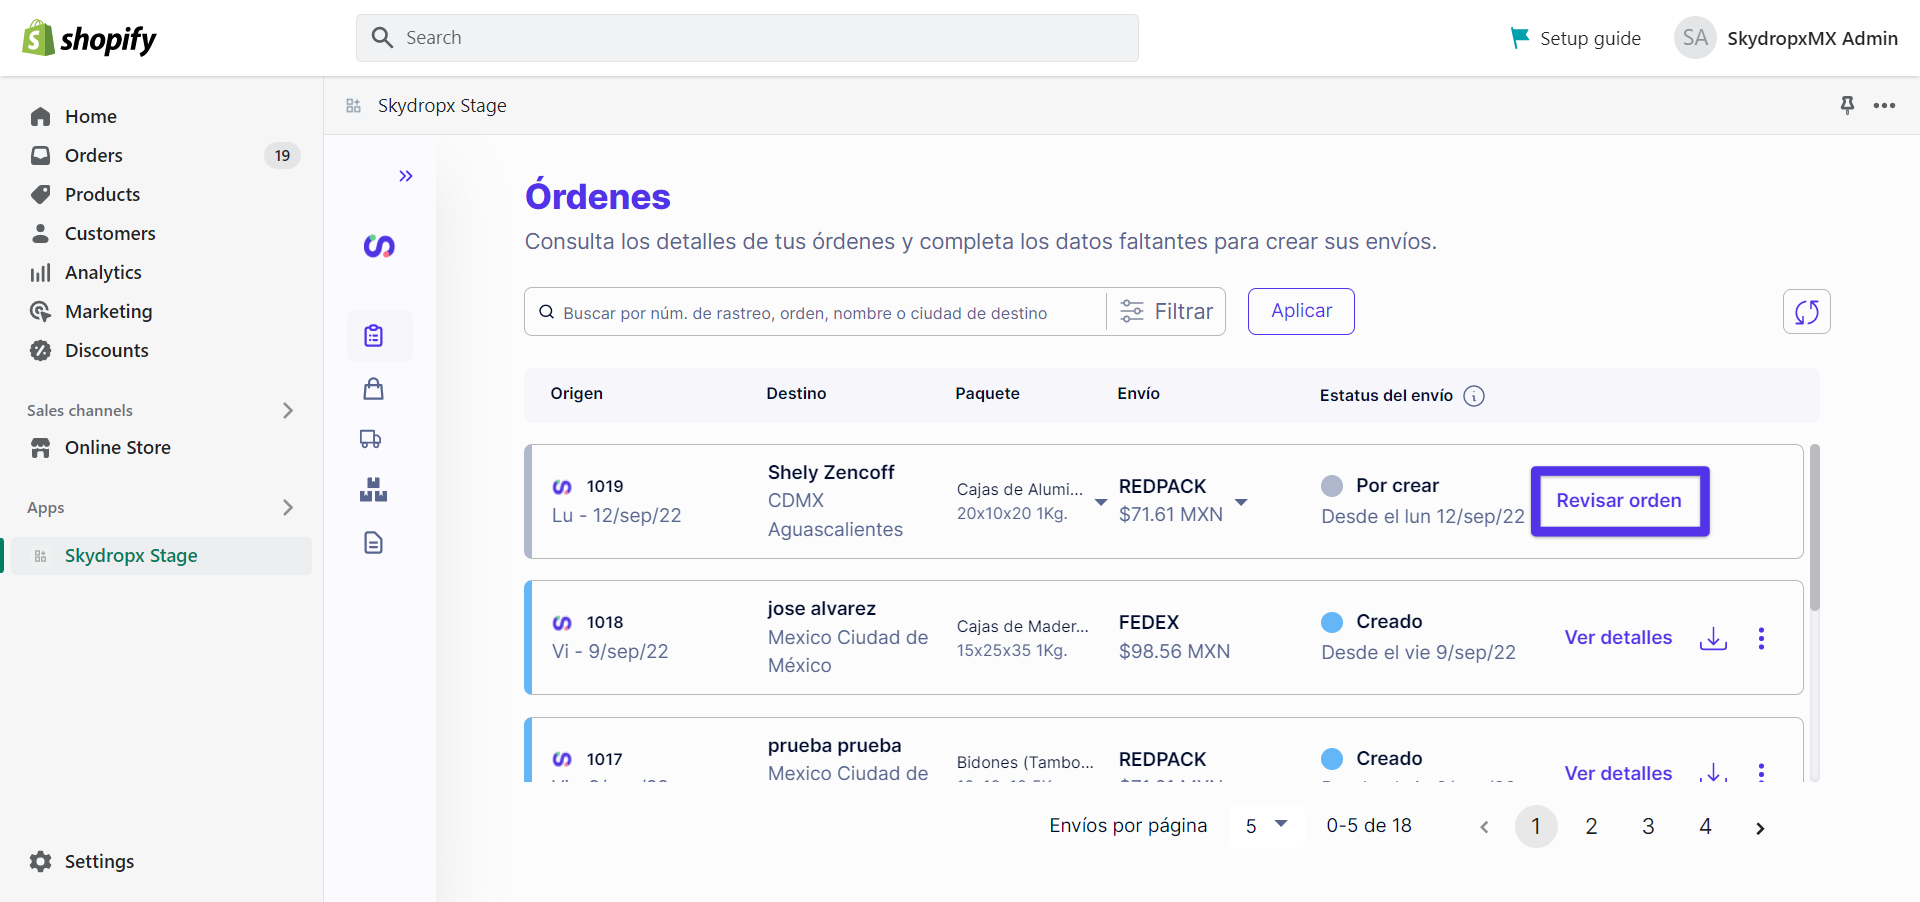Click the Aplicar button
Image resolution: width=1920 pixels, height=902 pixels.
[x=1301, y=312]
